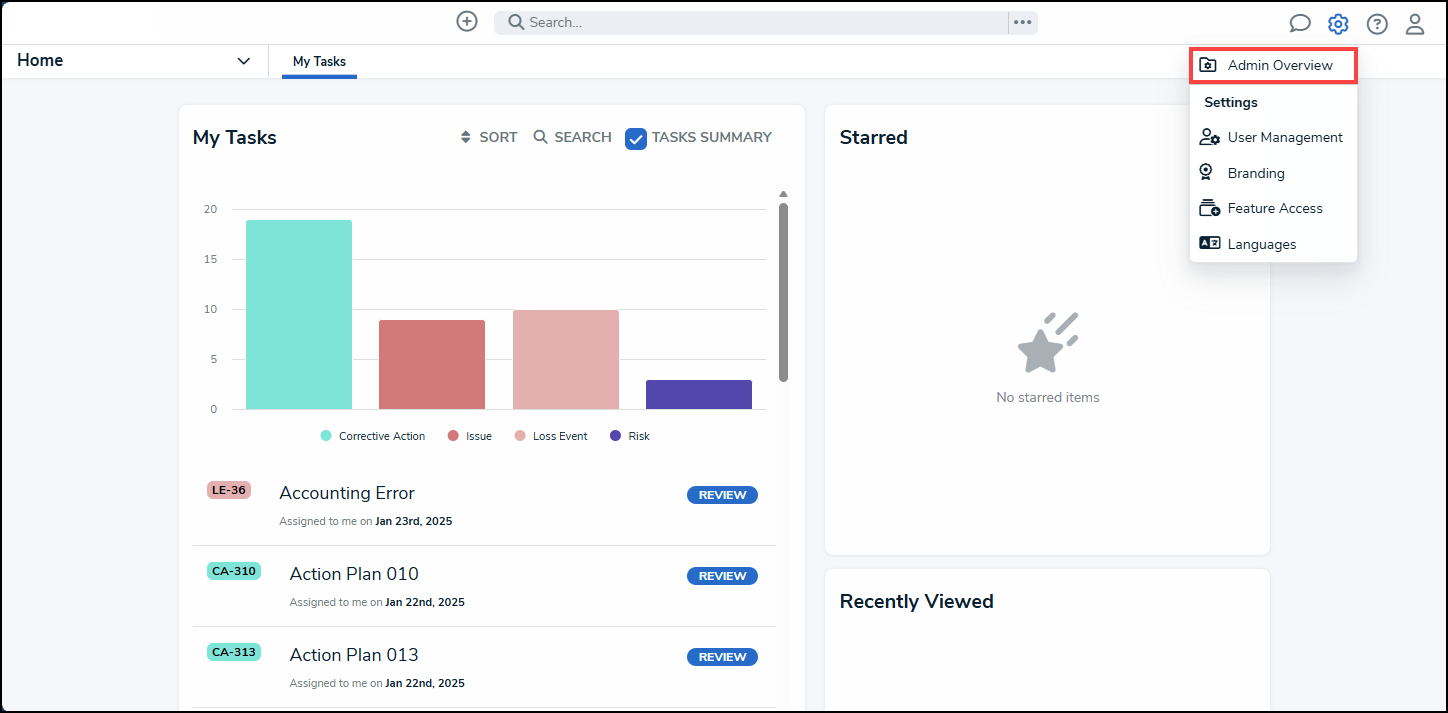Click the settings gear icon

[1338, 24]
